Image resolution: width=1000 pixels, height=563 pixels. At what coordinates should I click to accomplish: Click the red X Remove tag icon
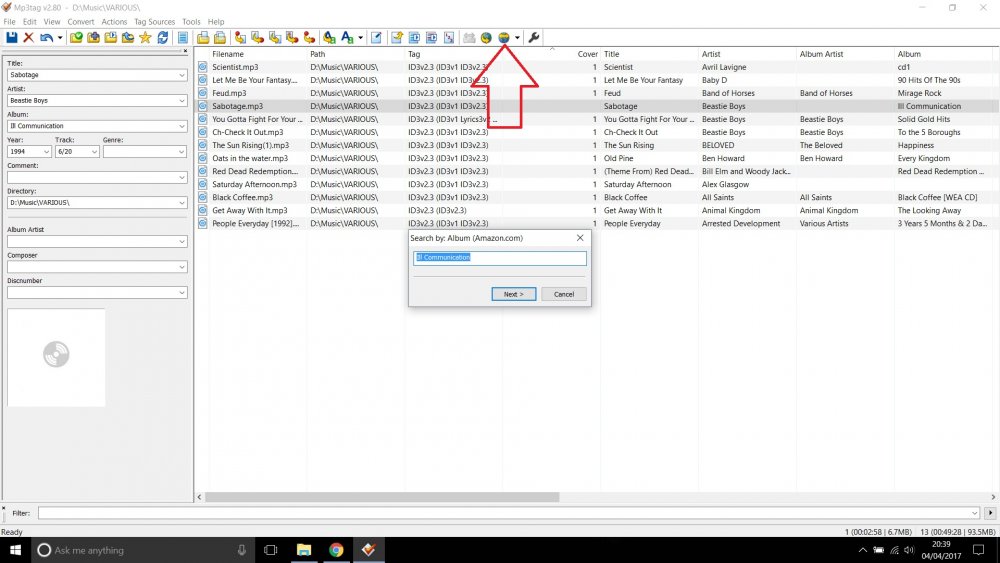pyautogui.click(x=29, y=38)
